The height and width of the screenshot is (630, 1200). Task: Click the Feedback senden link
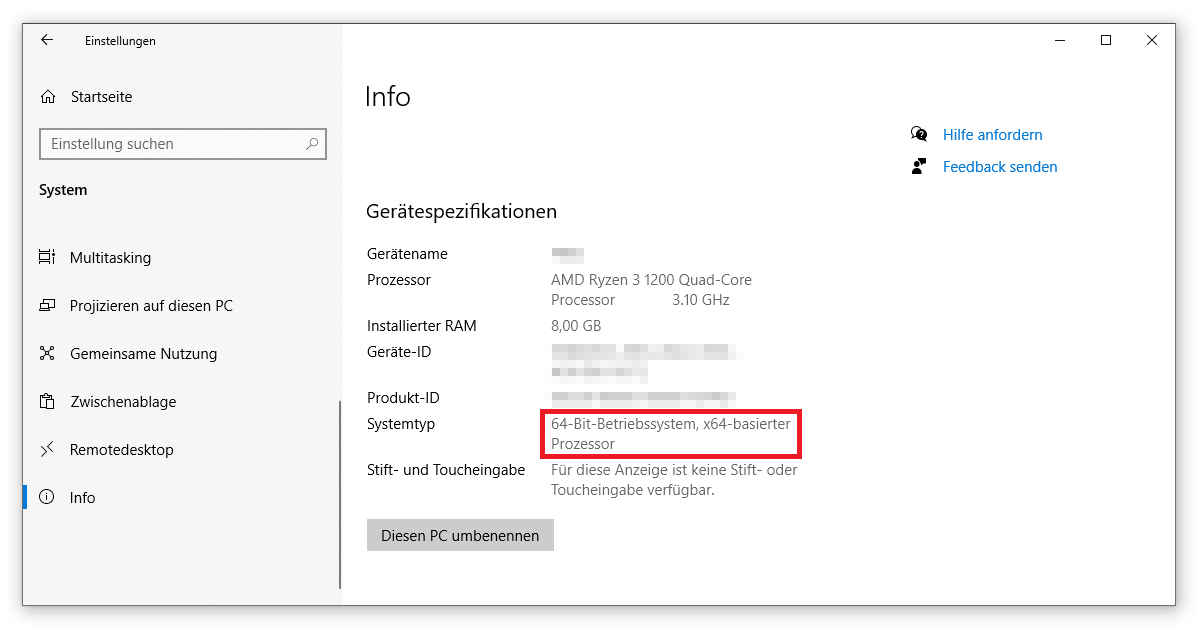999,166
